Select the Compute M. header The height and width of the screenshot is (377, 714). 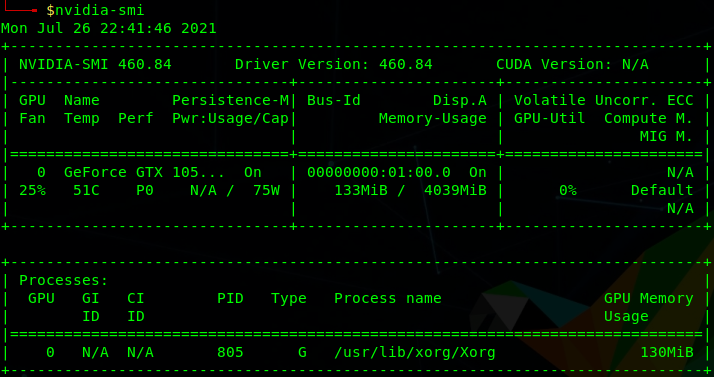point(649,119)
